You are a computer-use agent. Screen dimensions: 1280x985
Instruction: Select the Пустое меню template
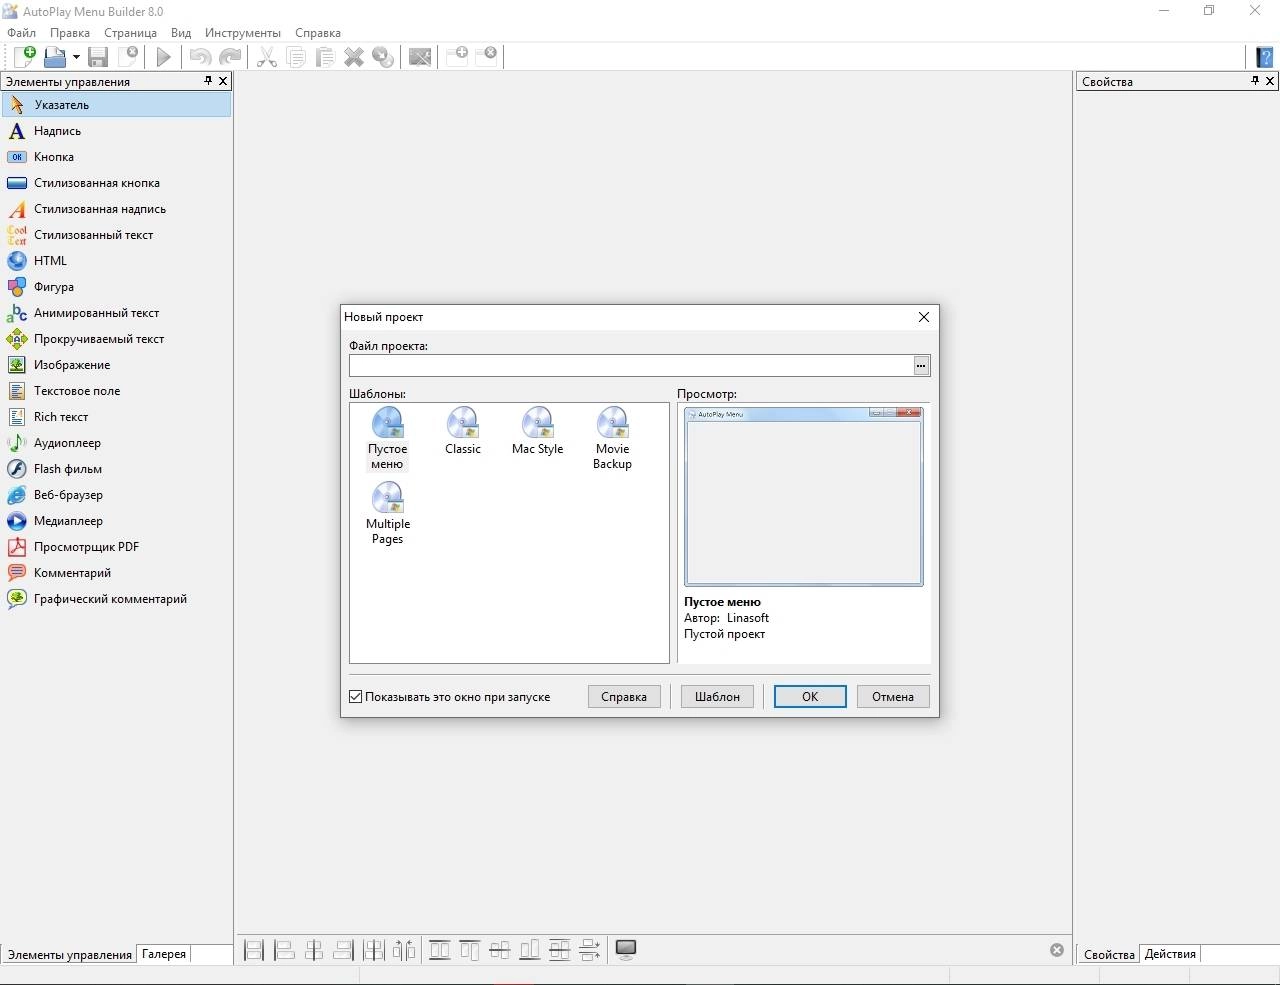point(388,438)
